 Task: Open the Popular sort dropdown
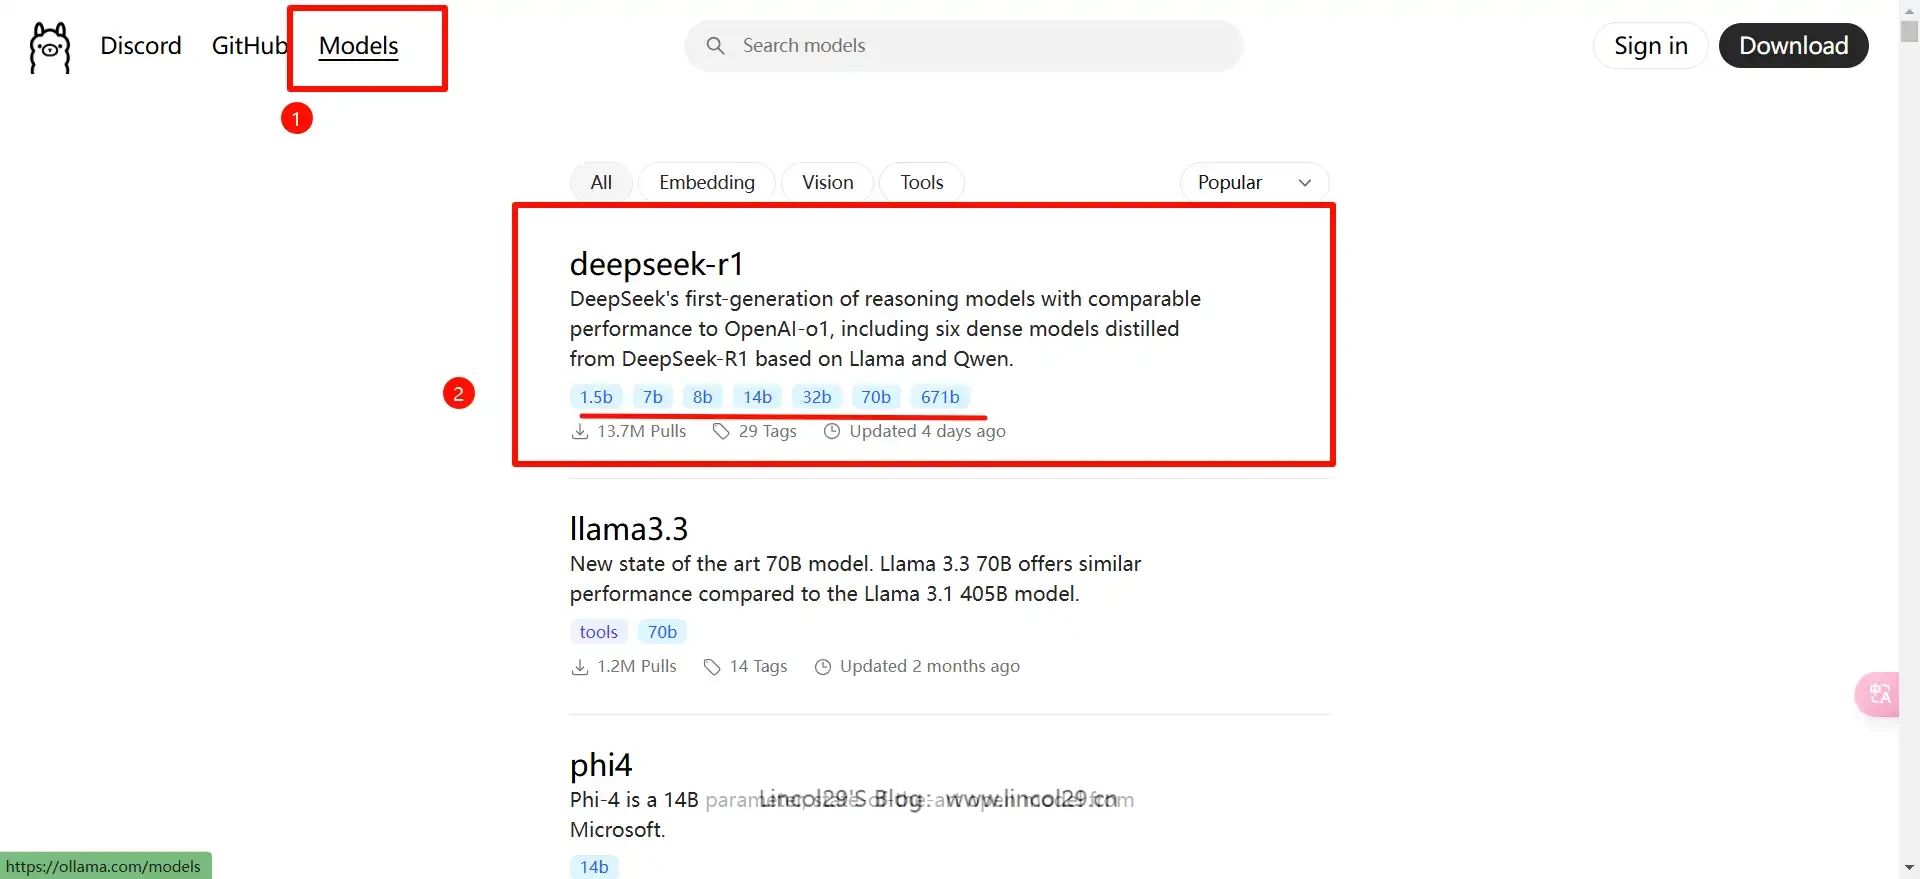[x=1253, y=183]
